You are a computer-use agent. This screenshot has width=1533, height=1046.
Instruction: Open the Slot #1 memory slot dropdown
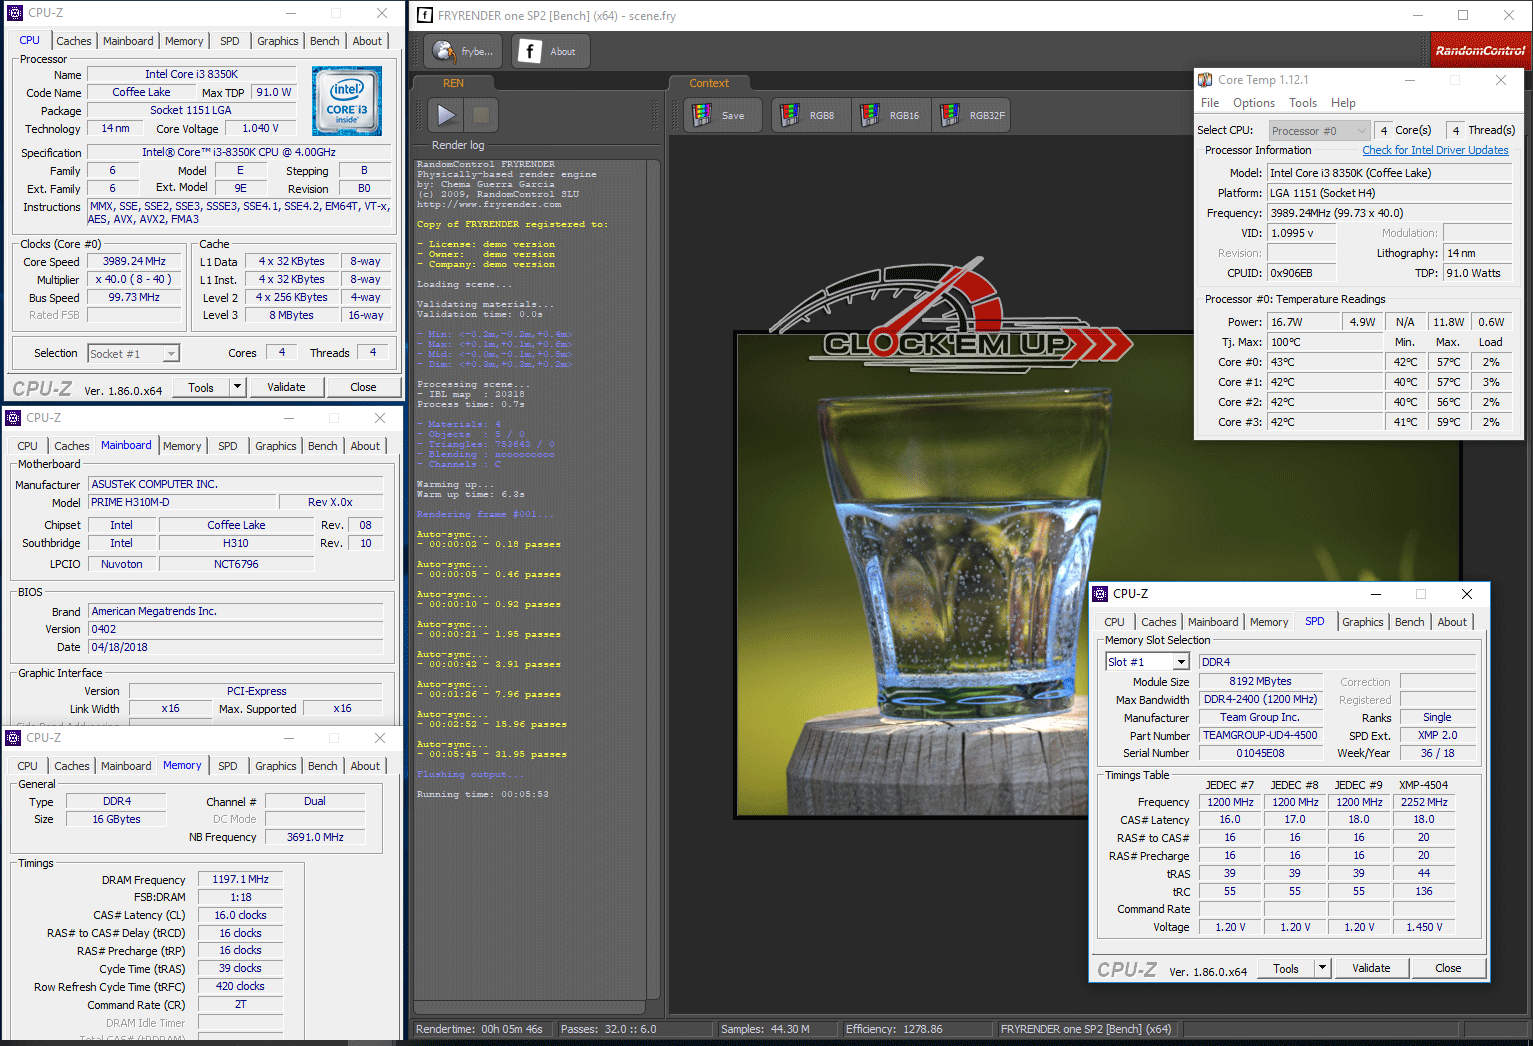pyautogui.click(x=1181, y=662)
